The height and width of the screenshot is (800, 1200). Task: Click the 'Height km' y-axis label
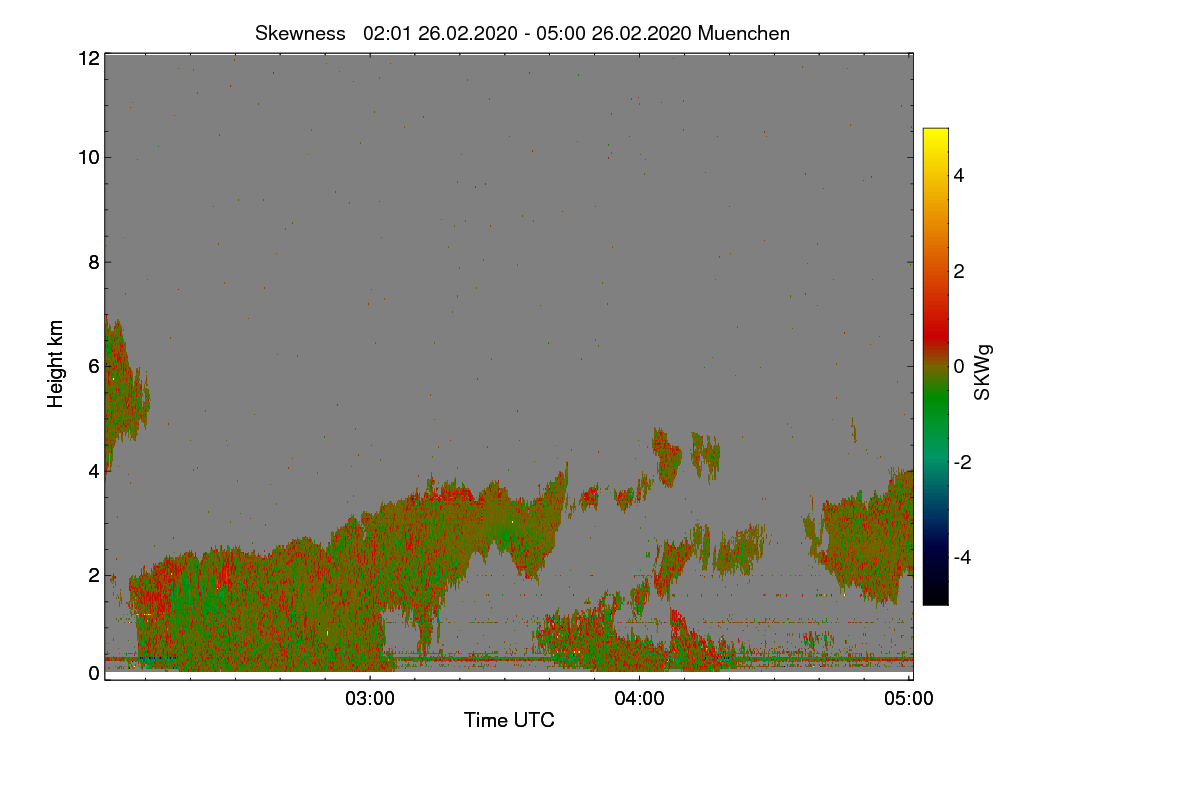coord(56,364)
